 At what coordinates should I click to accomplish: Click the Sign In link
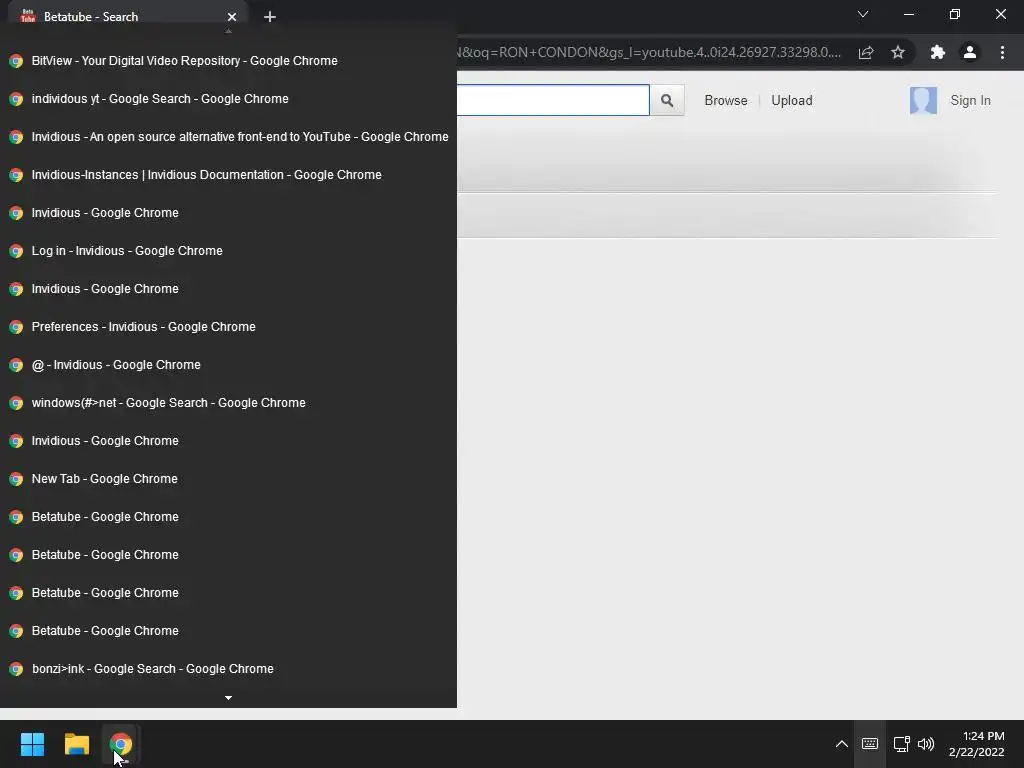pyautogui.click(x=970, y=101)
